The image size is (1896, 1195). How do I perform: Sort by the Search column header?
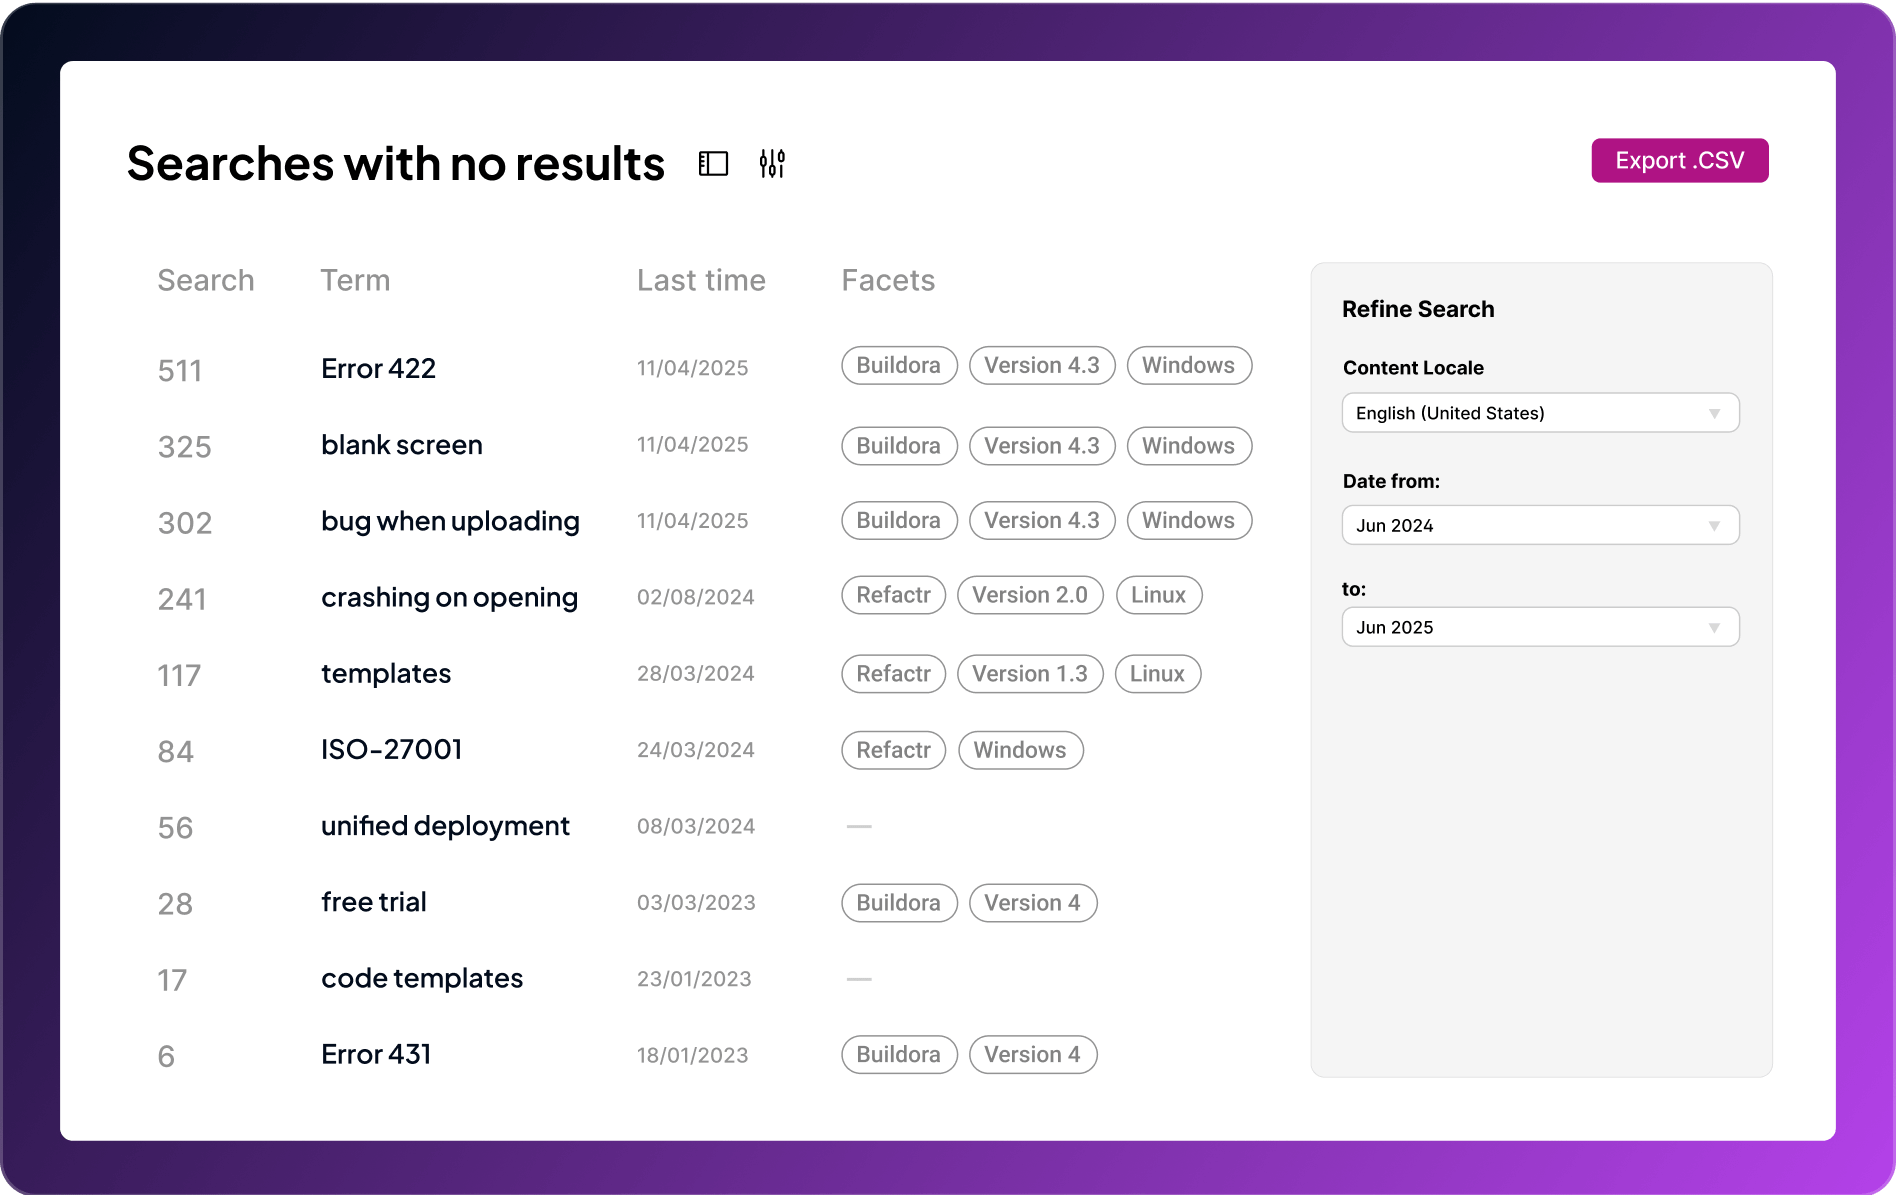click(x=206, y=280)
